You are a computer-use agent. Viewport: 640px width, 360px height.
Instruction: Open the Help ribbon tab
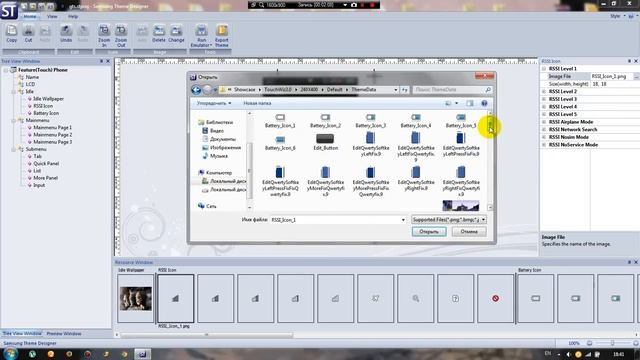click(73, 16)
